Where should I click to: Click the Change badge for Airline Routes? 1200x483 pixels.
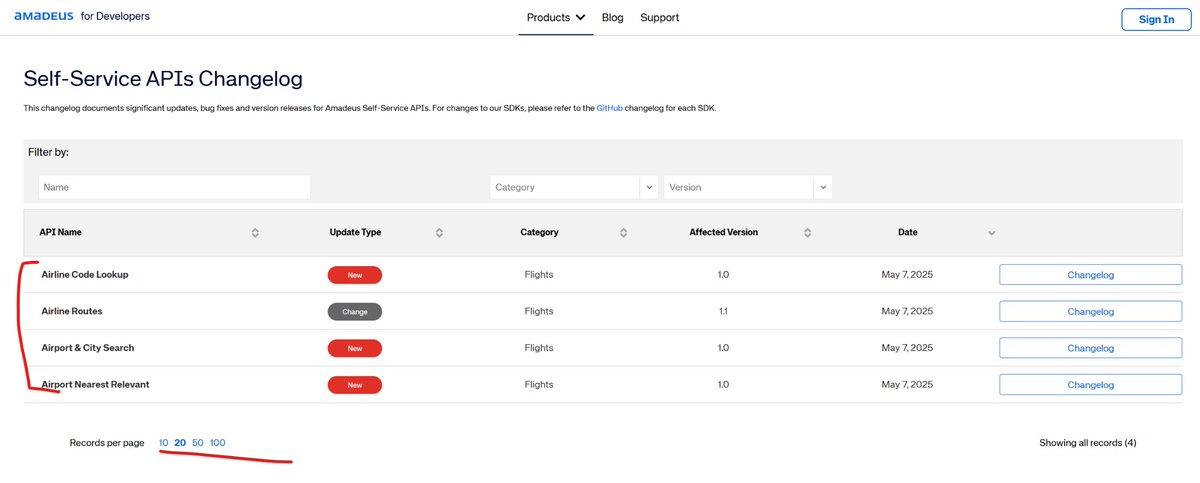pos(355,311)
